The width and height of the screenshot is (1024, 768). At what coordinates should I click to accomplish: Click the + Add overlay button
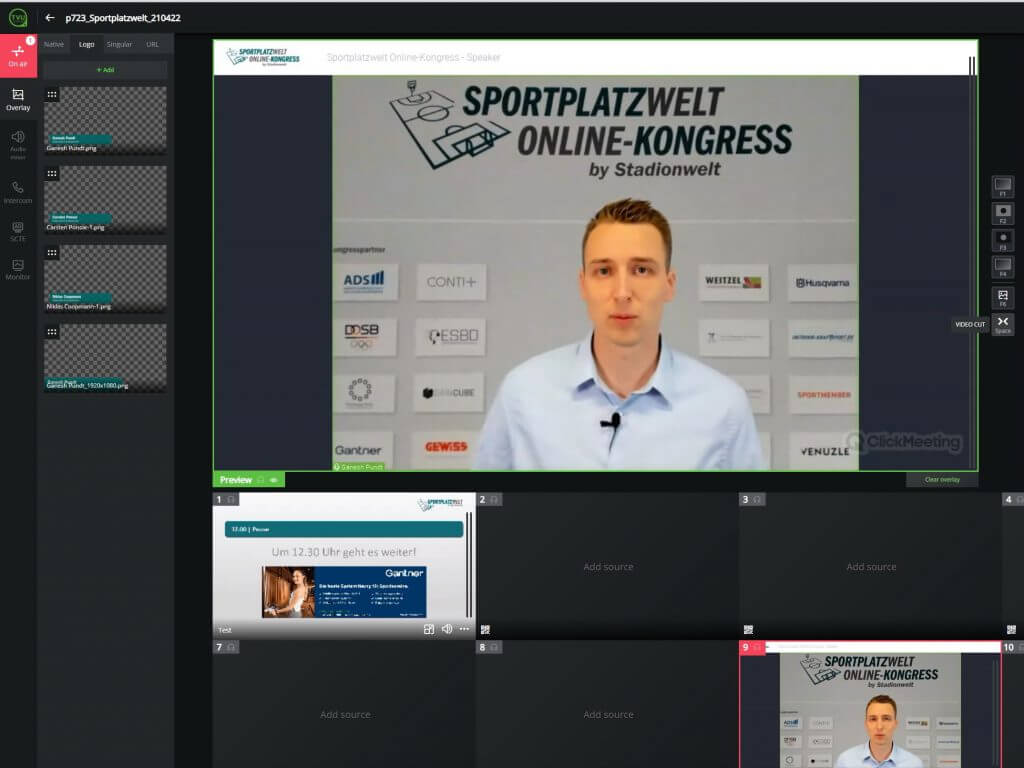click(105, 70)
